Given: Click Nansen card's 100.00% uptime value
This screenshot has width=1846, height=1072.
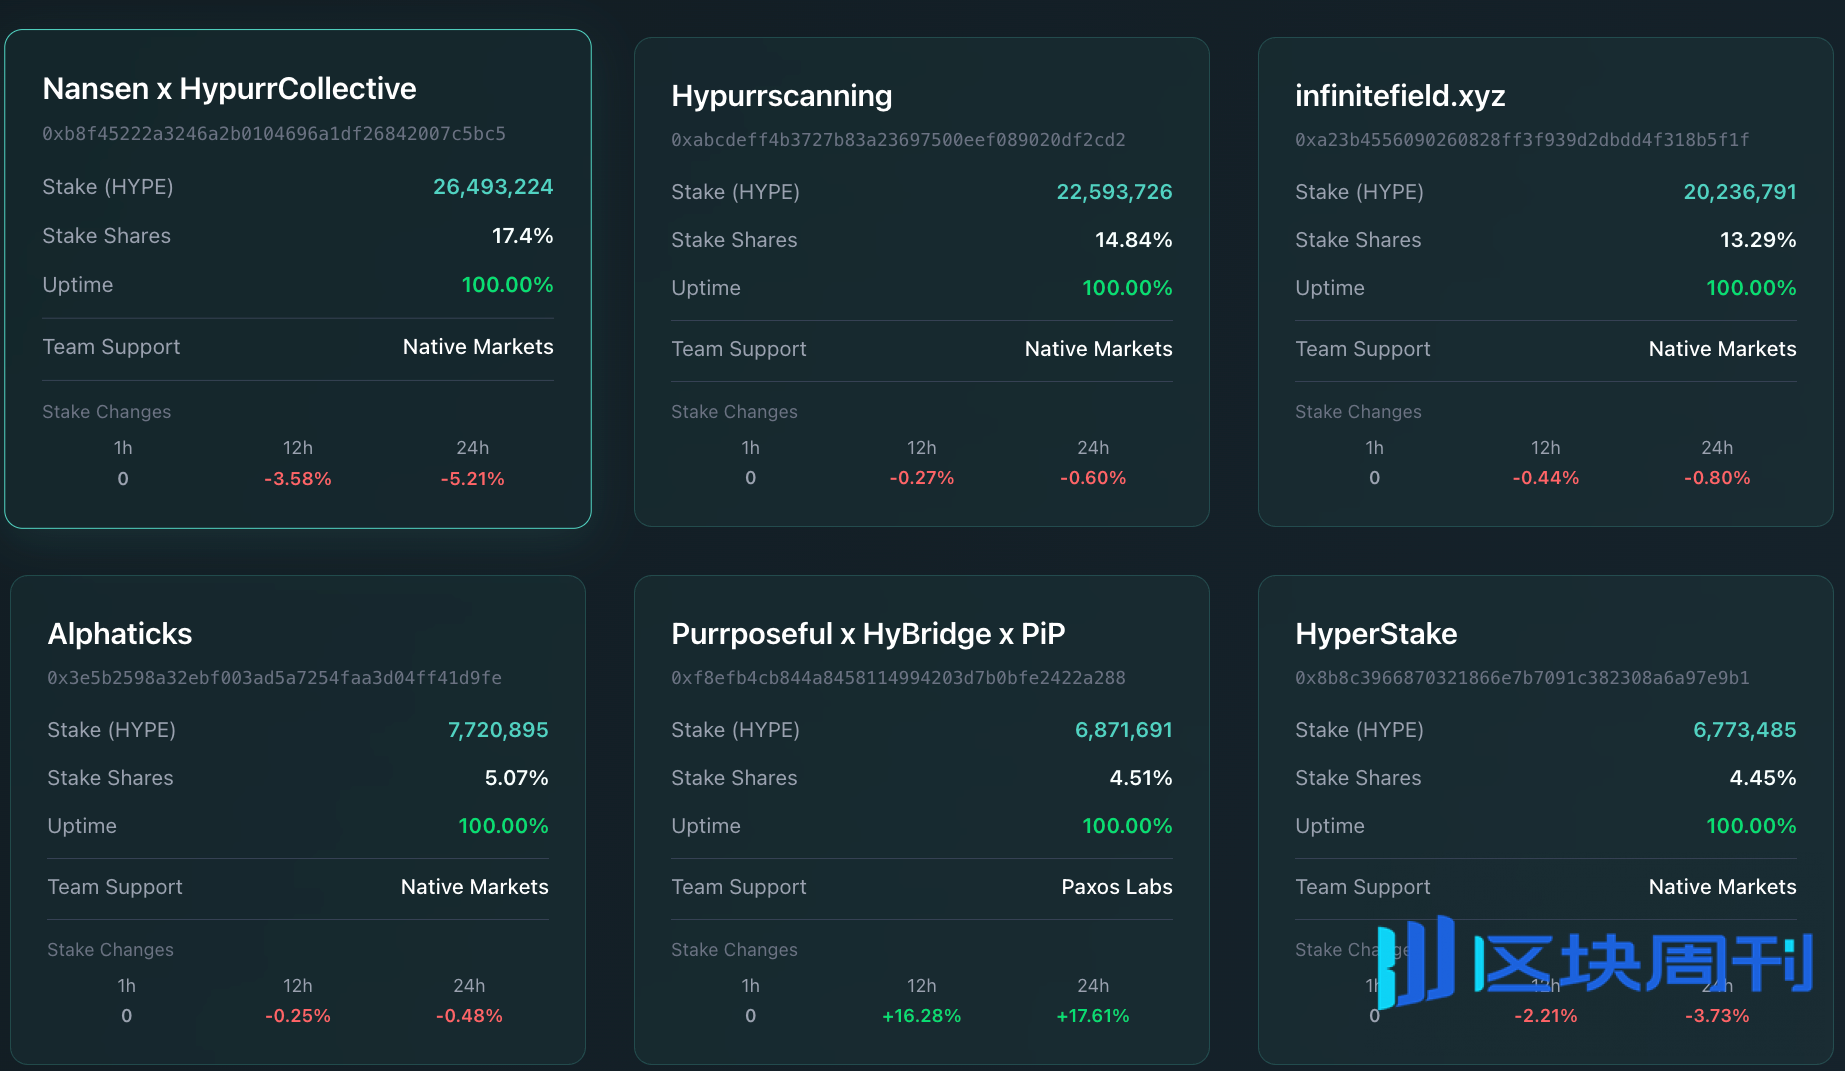Looking at the screenshot, I should click(507, 285).
